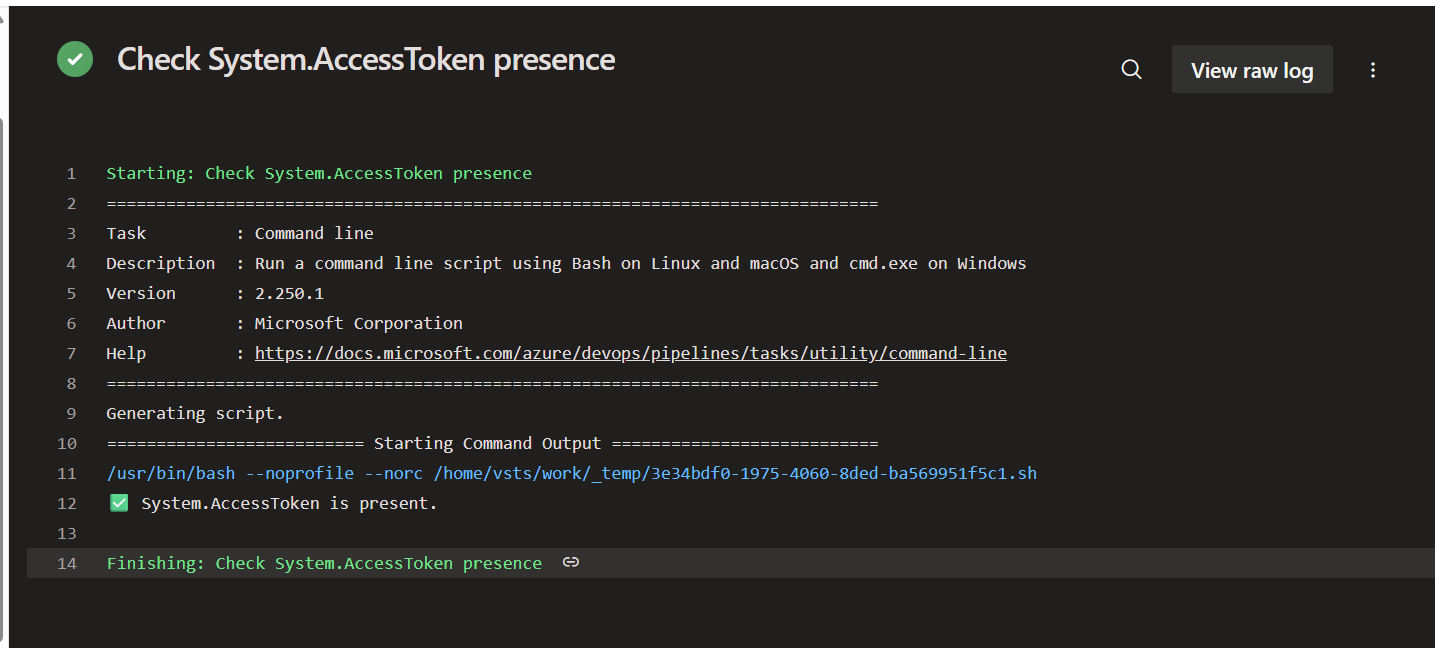Click log line number 7
Viewport: 1435px width, 648px height.
[71, 353]
